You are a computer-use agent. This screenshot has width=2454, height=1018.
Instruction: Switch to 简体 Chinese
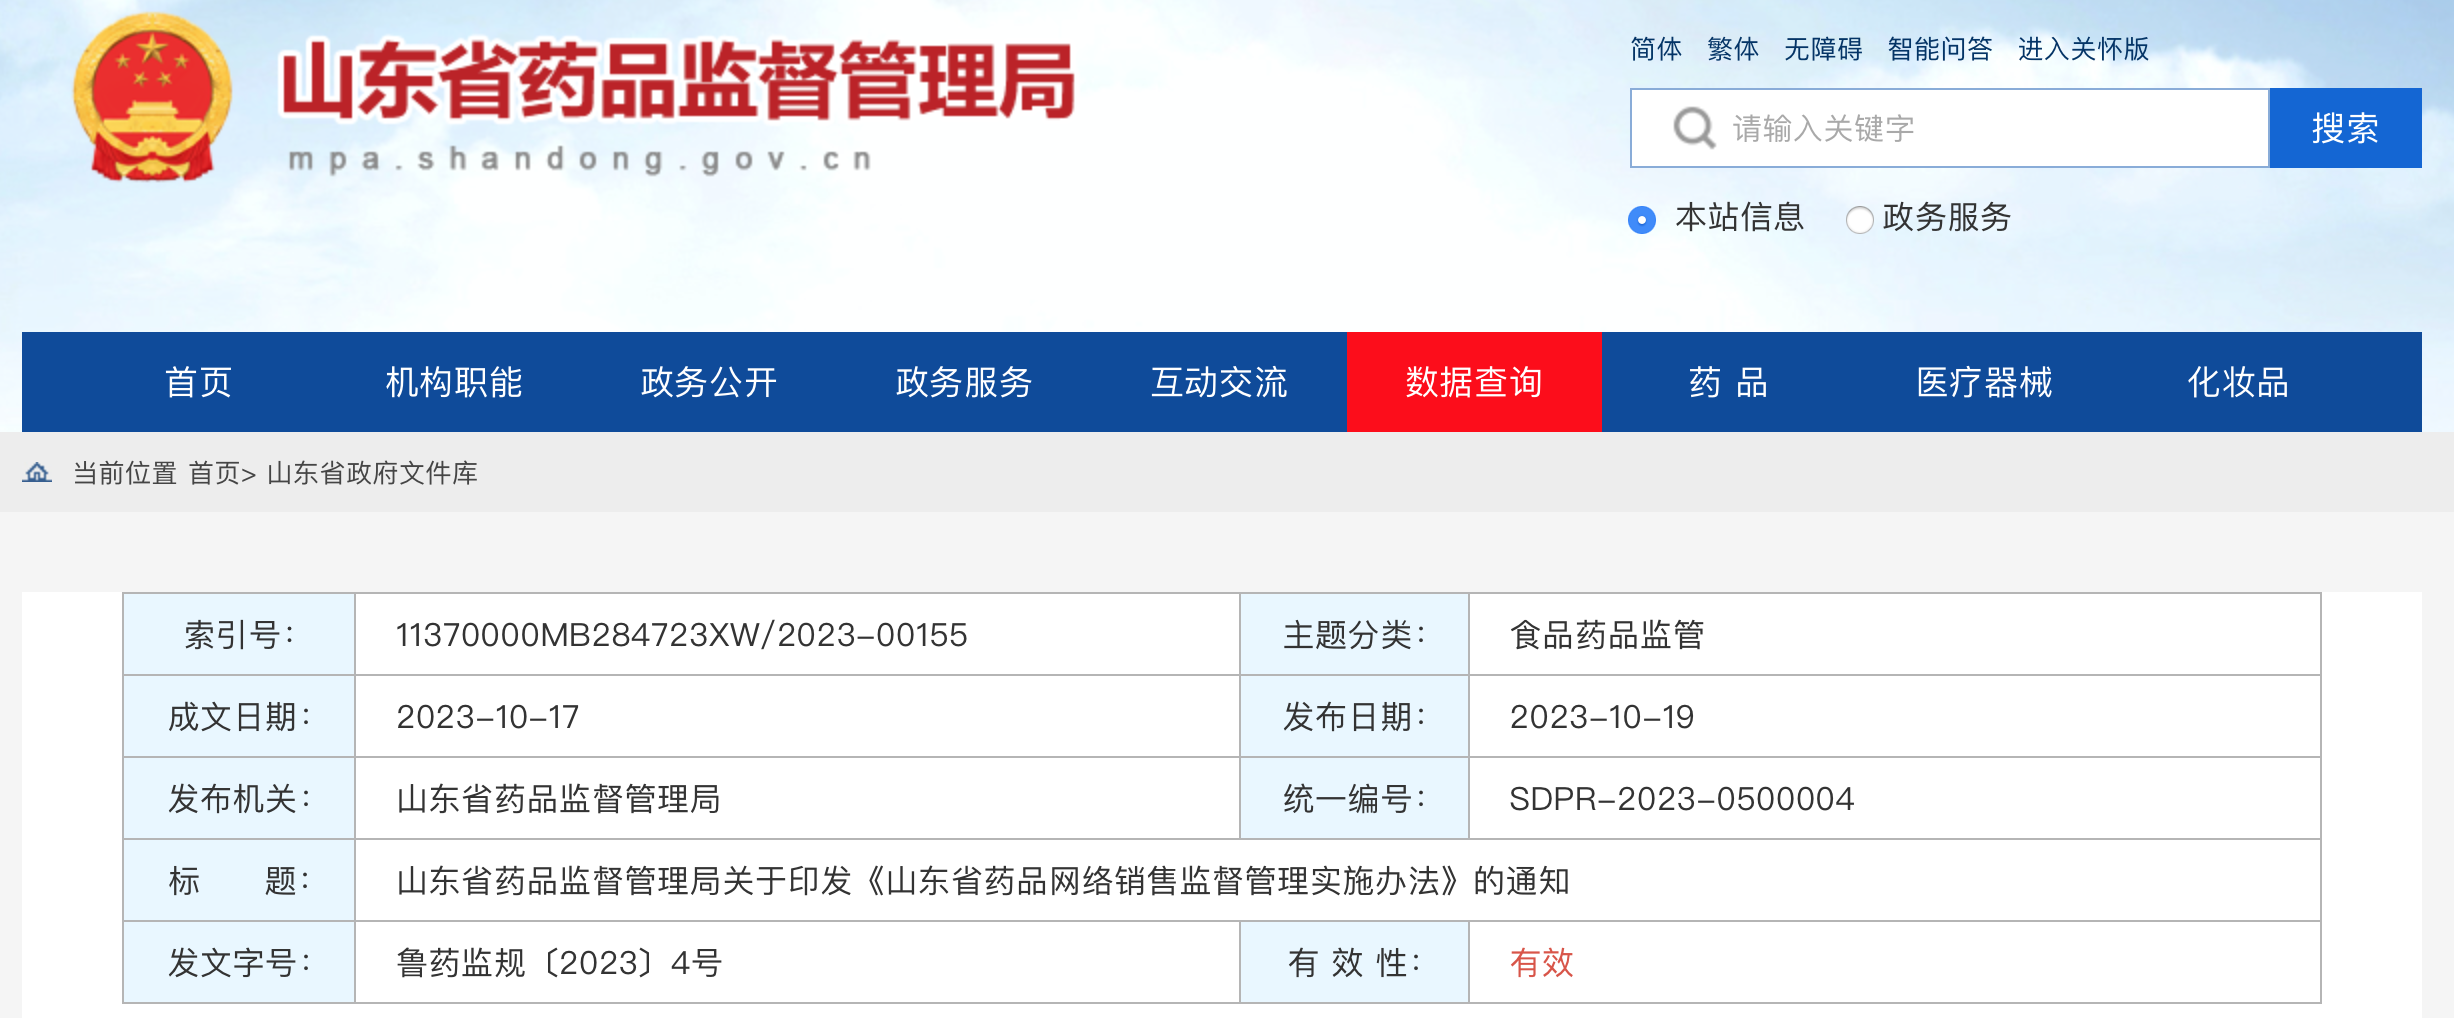pyautogui.click(x=1656, y=49)
